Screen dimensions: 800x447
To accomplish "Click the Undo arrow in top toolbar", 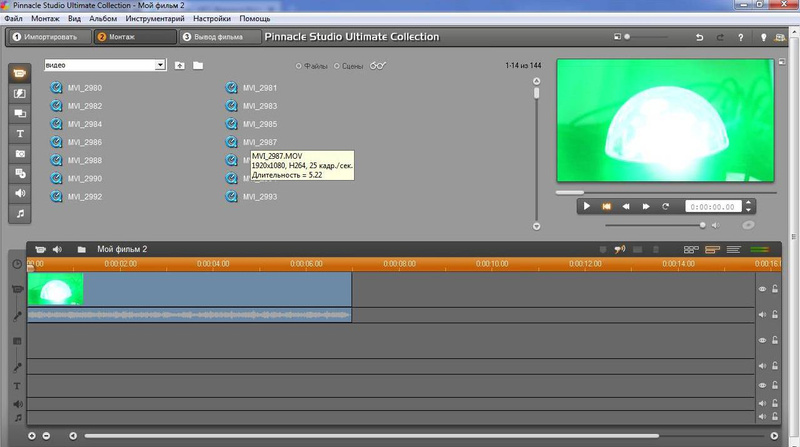I will point(699,37).
